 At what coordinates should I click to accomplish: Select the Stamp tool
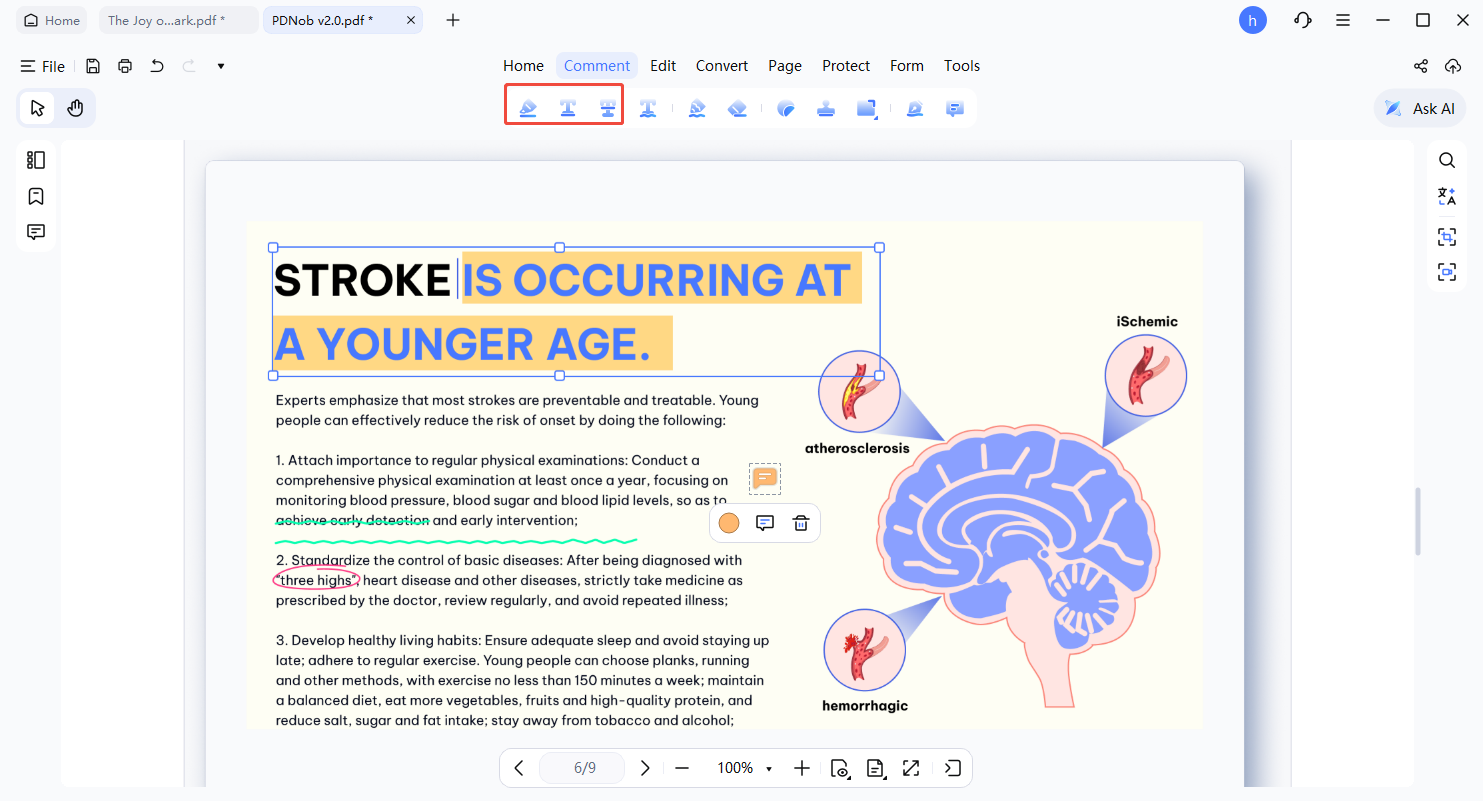click(x=825, y=107)
